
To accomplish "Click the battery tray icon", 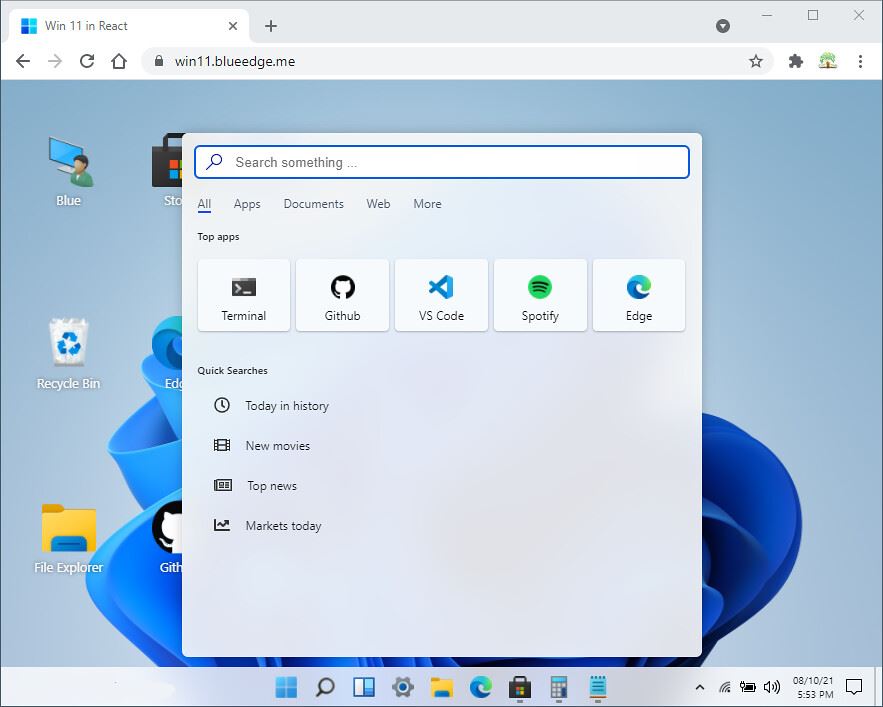I will click(x=748, y=686).
